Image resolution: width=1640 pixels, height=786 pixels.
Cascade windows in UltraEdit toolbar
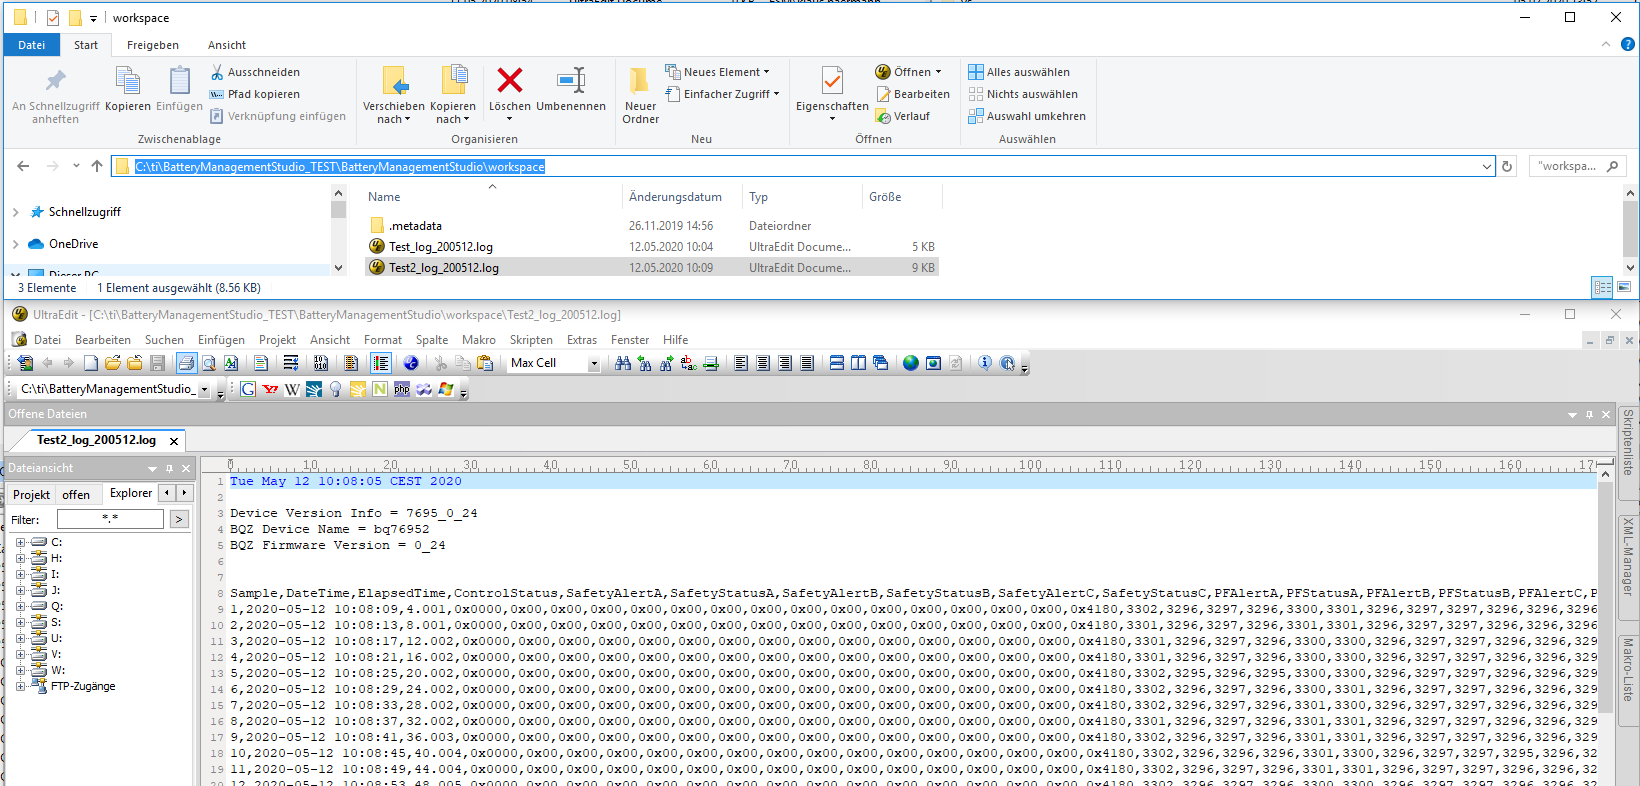[880, 363]
